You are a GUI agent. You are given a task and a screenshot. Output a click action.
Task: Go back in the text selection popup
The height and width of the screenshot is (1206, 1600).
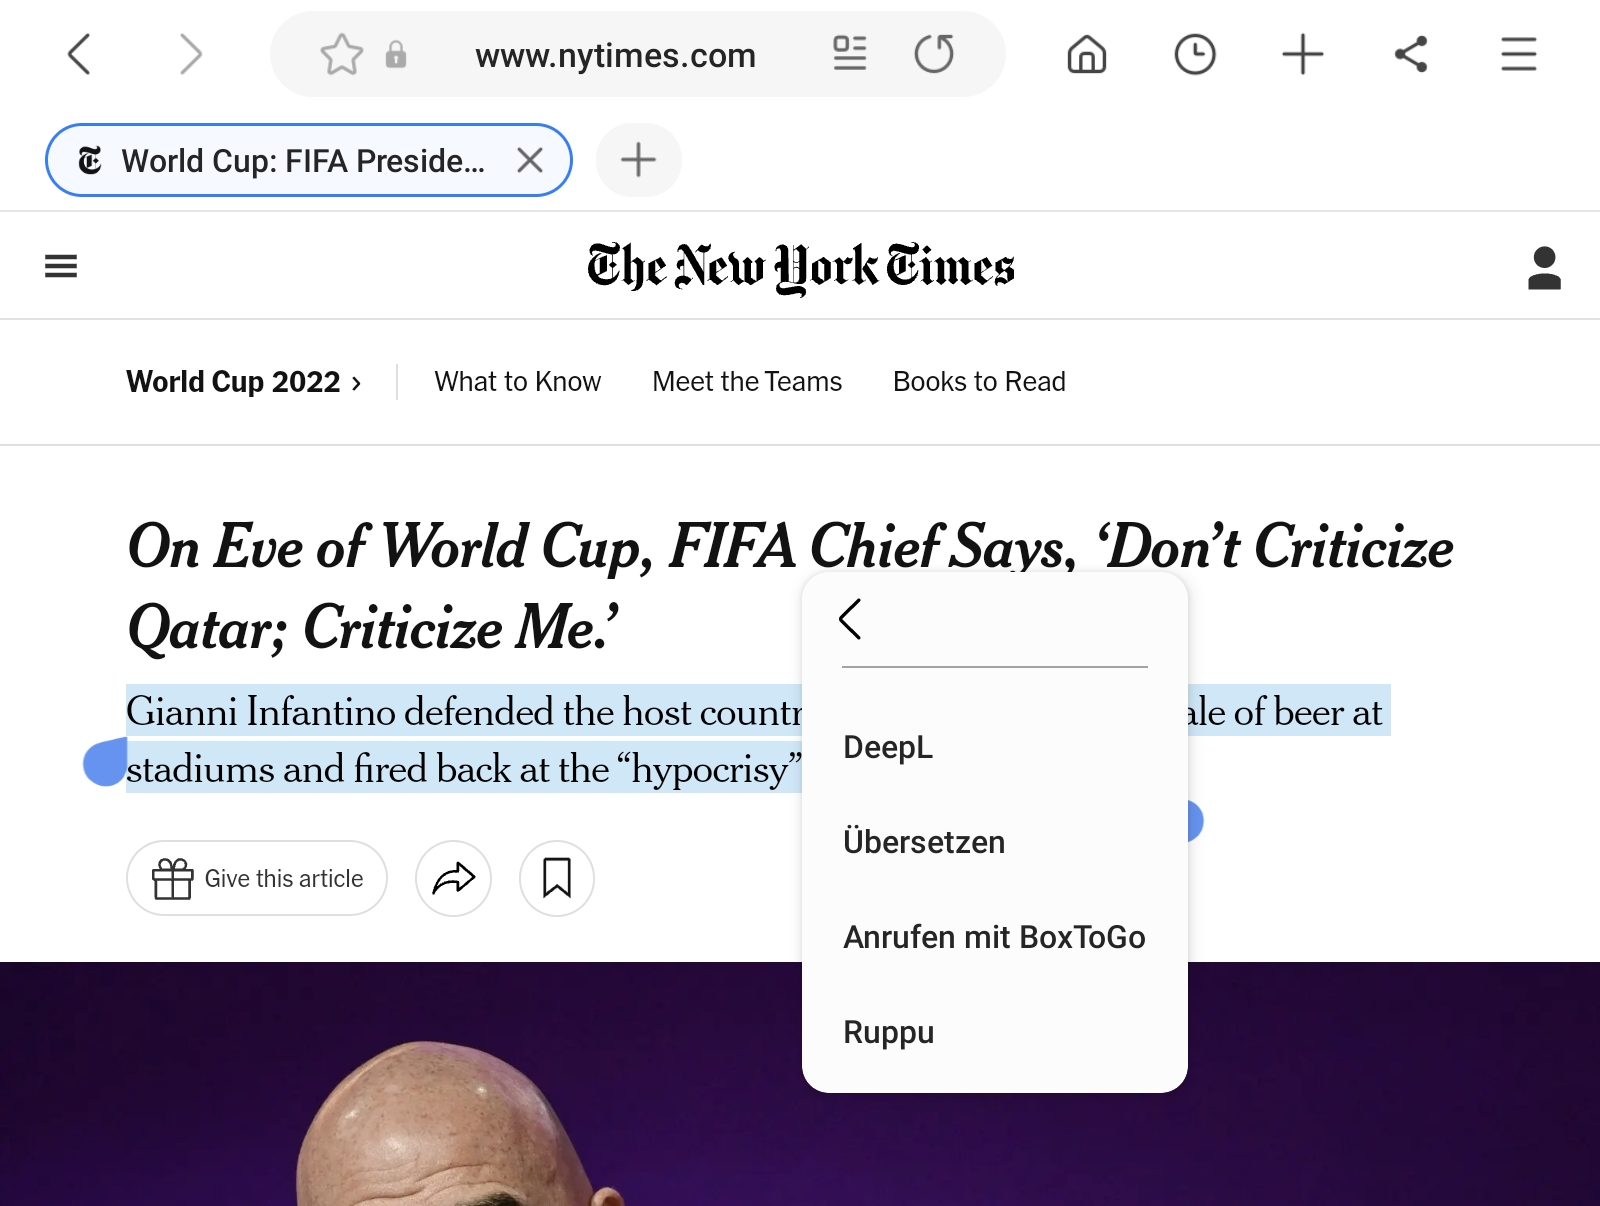click(x=850, y=619)
